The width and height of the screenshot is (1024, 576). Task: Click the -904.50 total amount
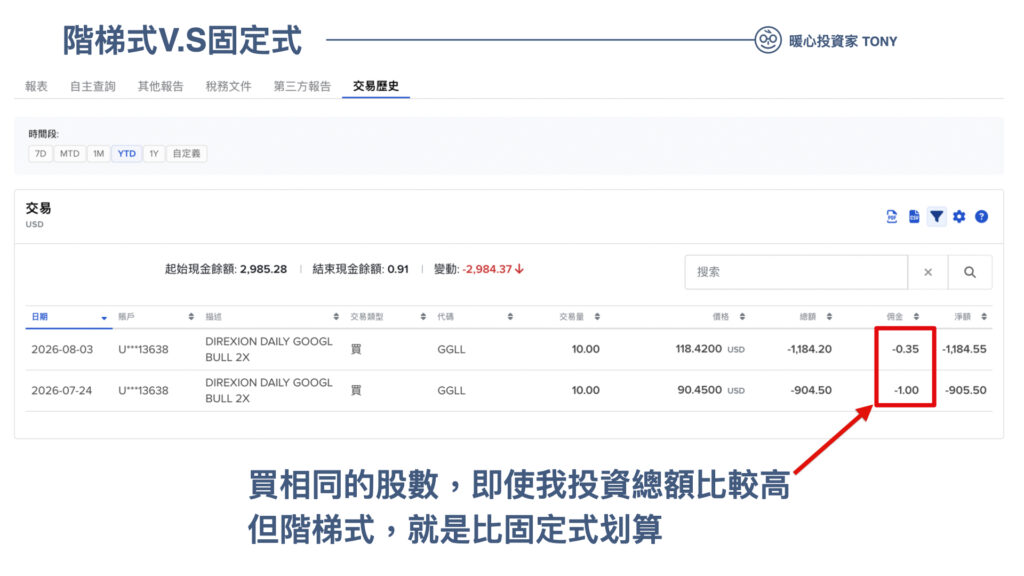point(811,391)
